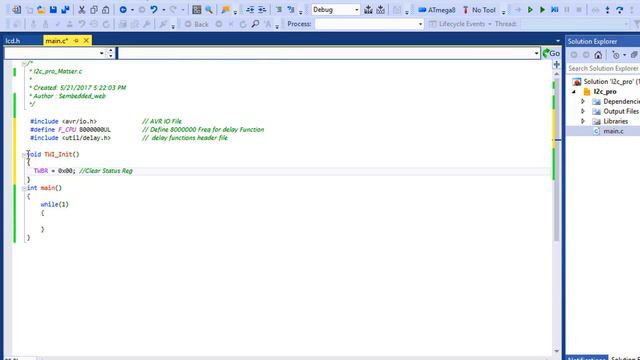Image resolution: width=640 pixels, height=360 pixels.
Task: Open the undo history dropdown arrow
Action: click(x=164, y=10)
